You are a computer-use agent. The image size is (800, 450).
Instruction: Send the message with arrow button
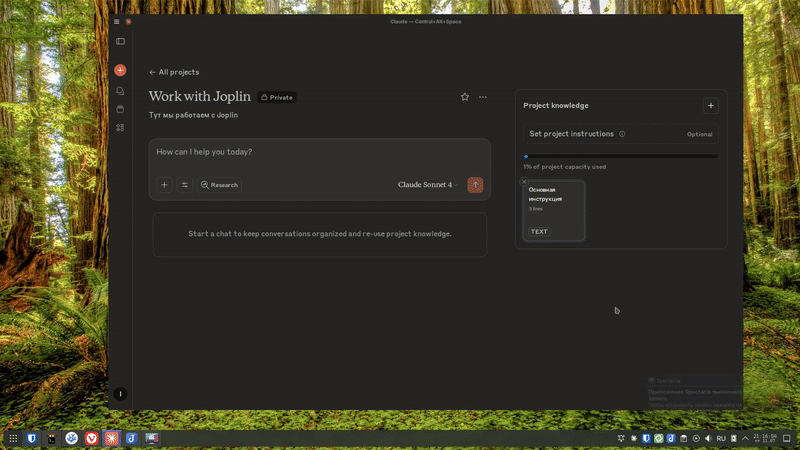[x=476, y=185]
